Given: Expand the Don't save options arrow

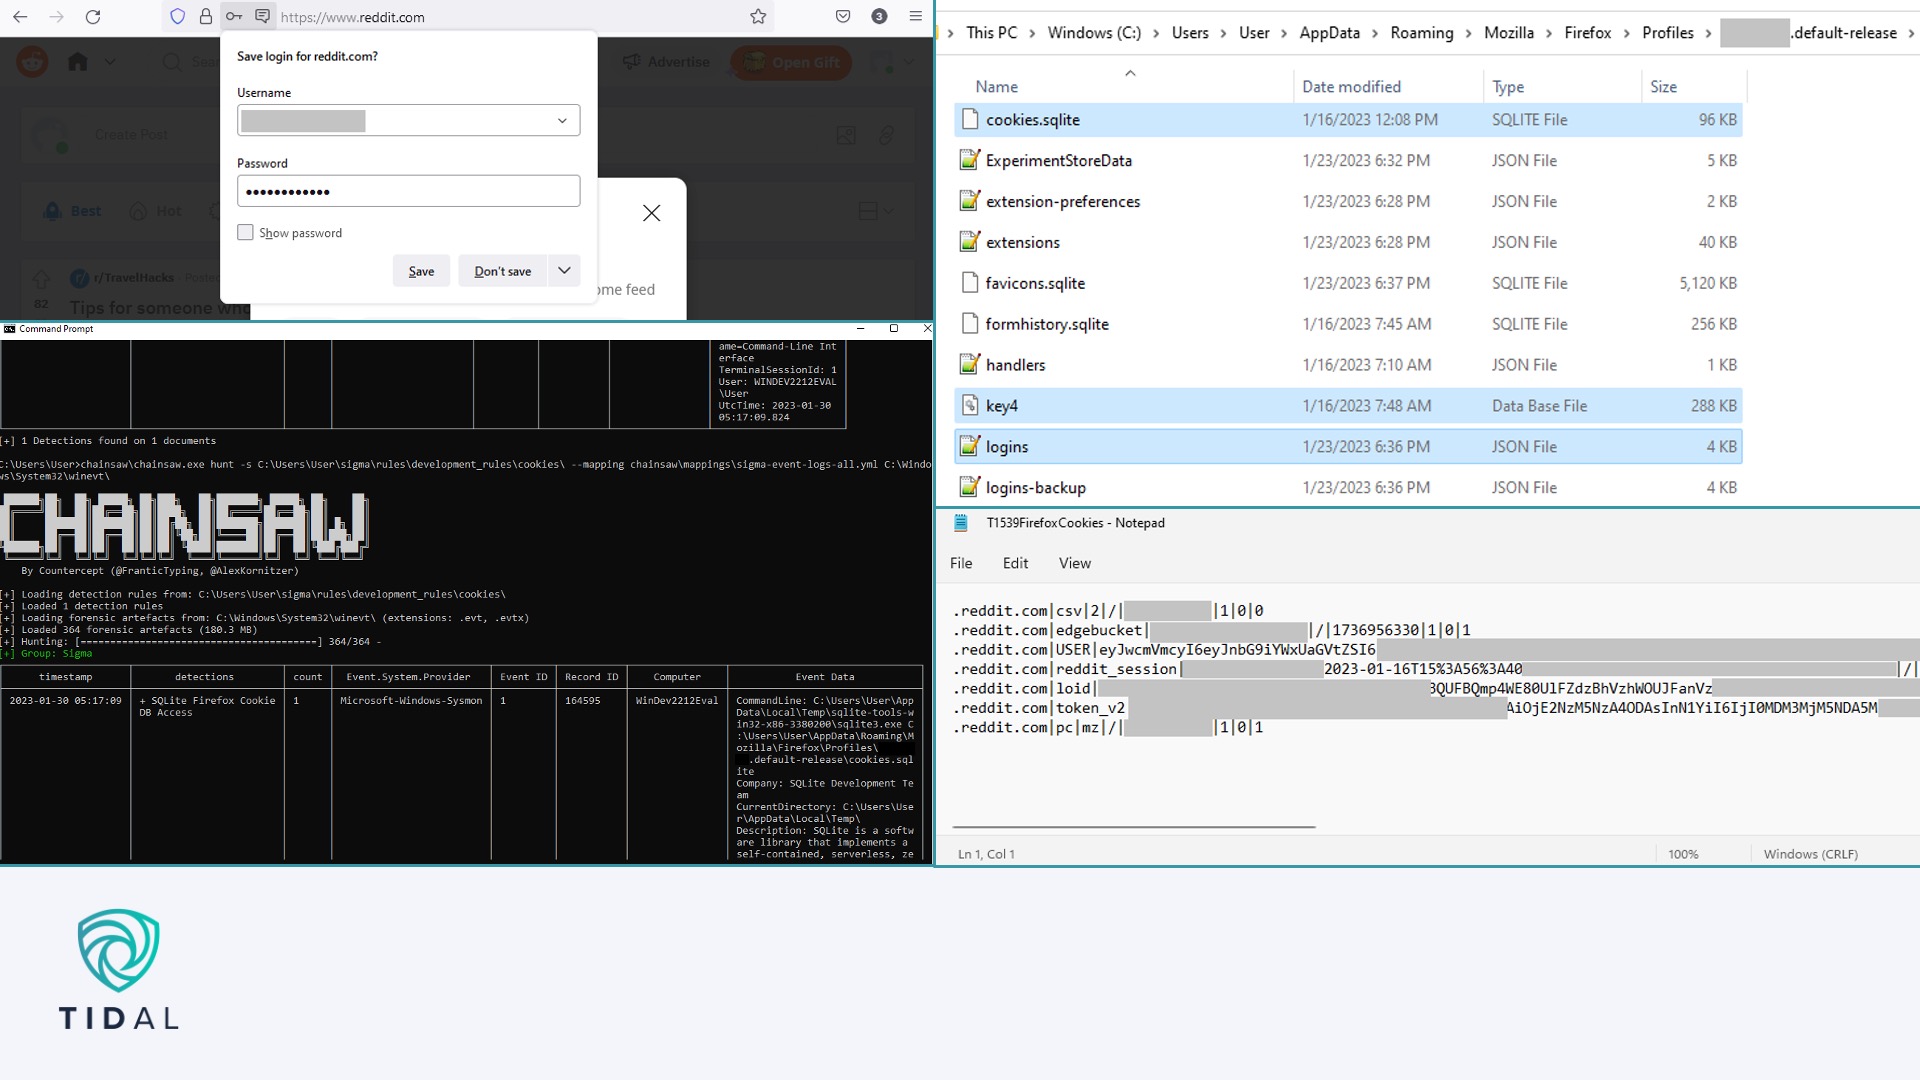Looking at the screenshot, I should click(x=564, y=271).
